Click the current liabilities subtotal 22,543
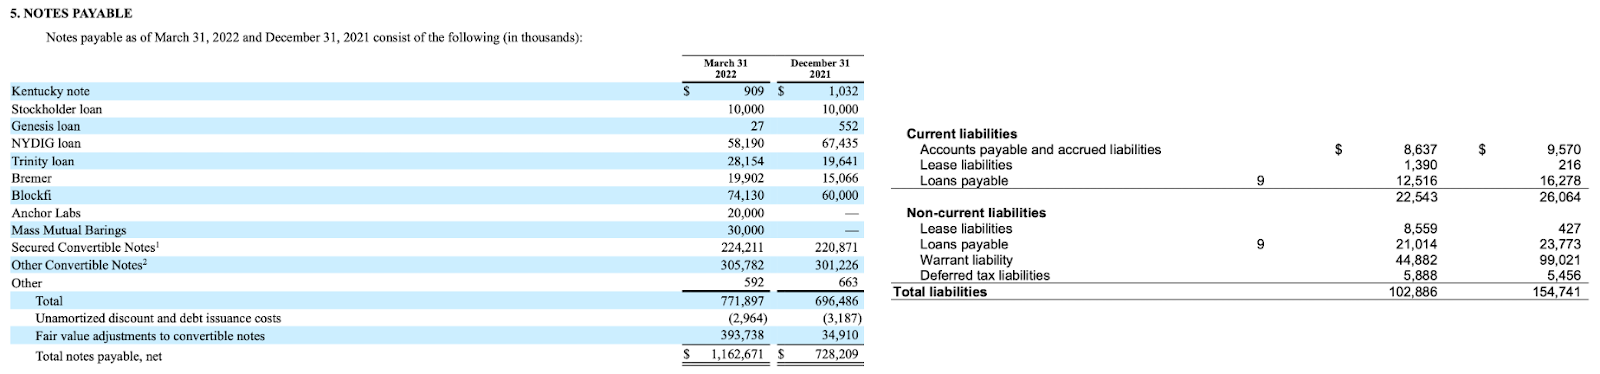 pos(1417,197)
